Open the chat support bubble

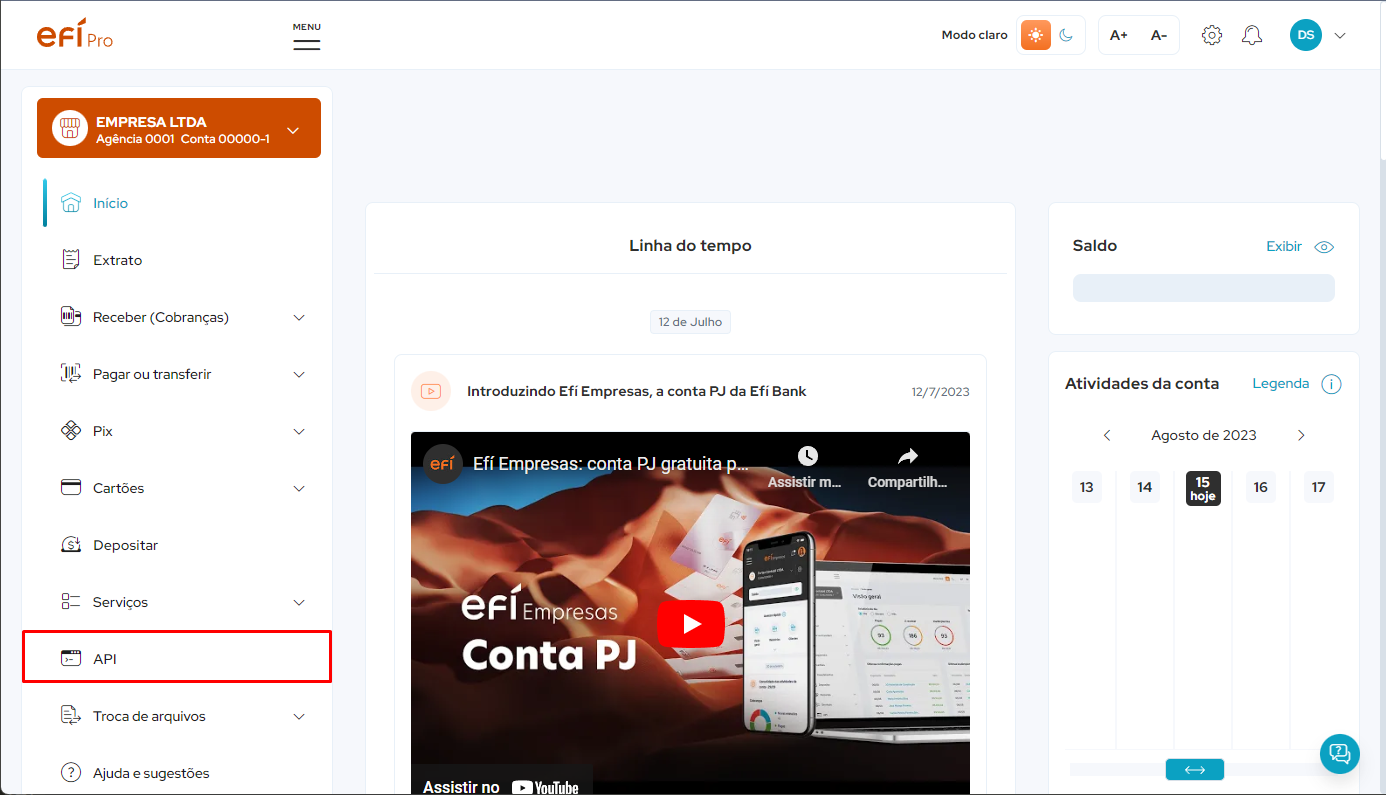tap(1339, 753)
